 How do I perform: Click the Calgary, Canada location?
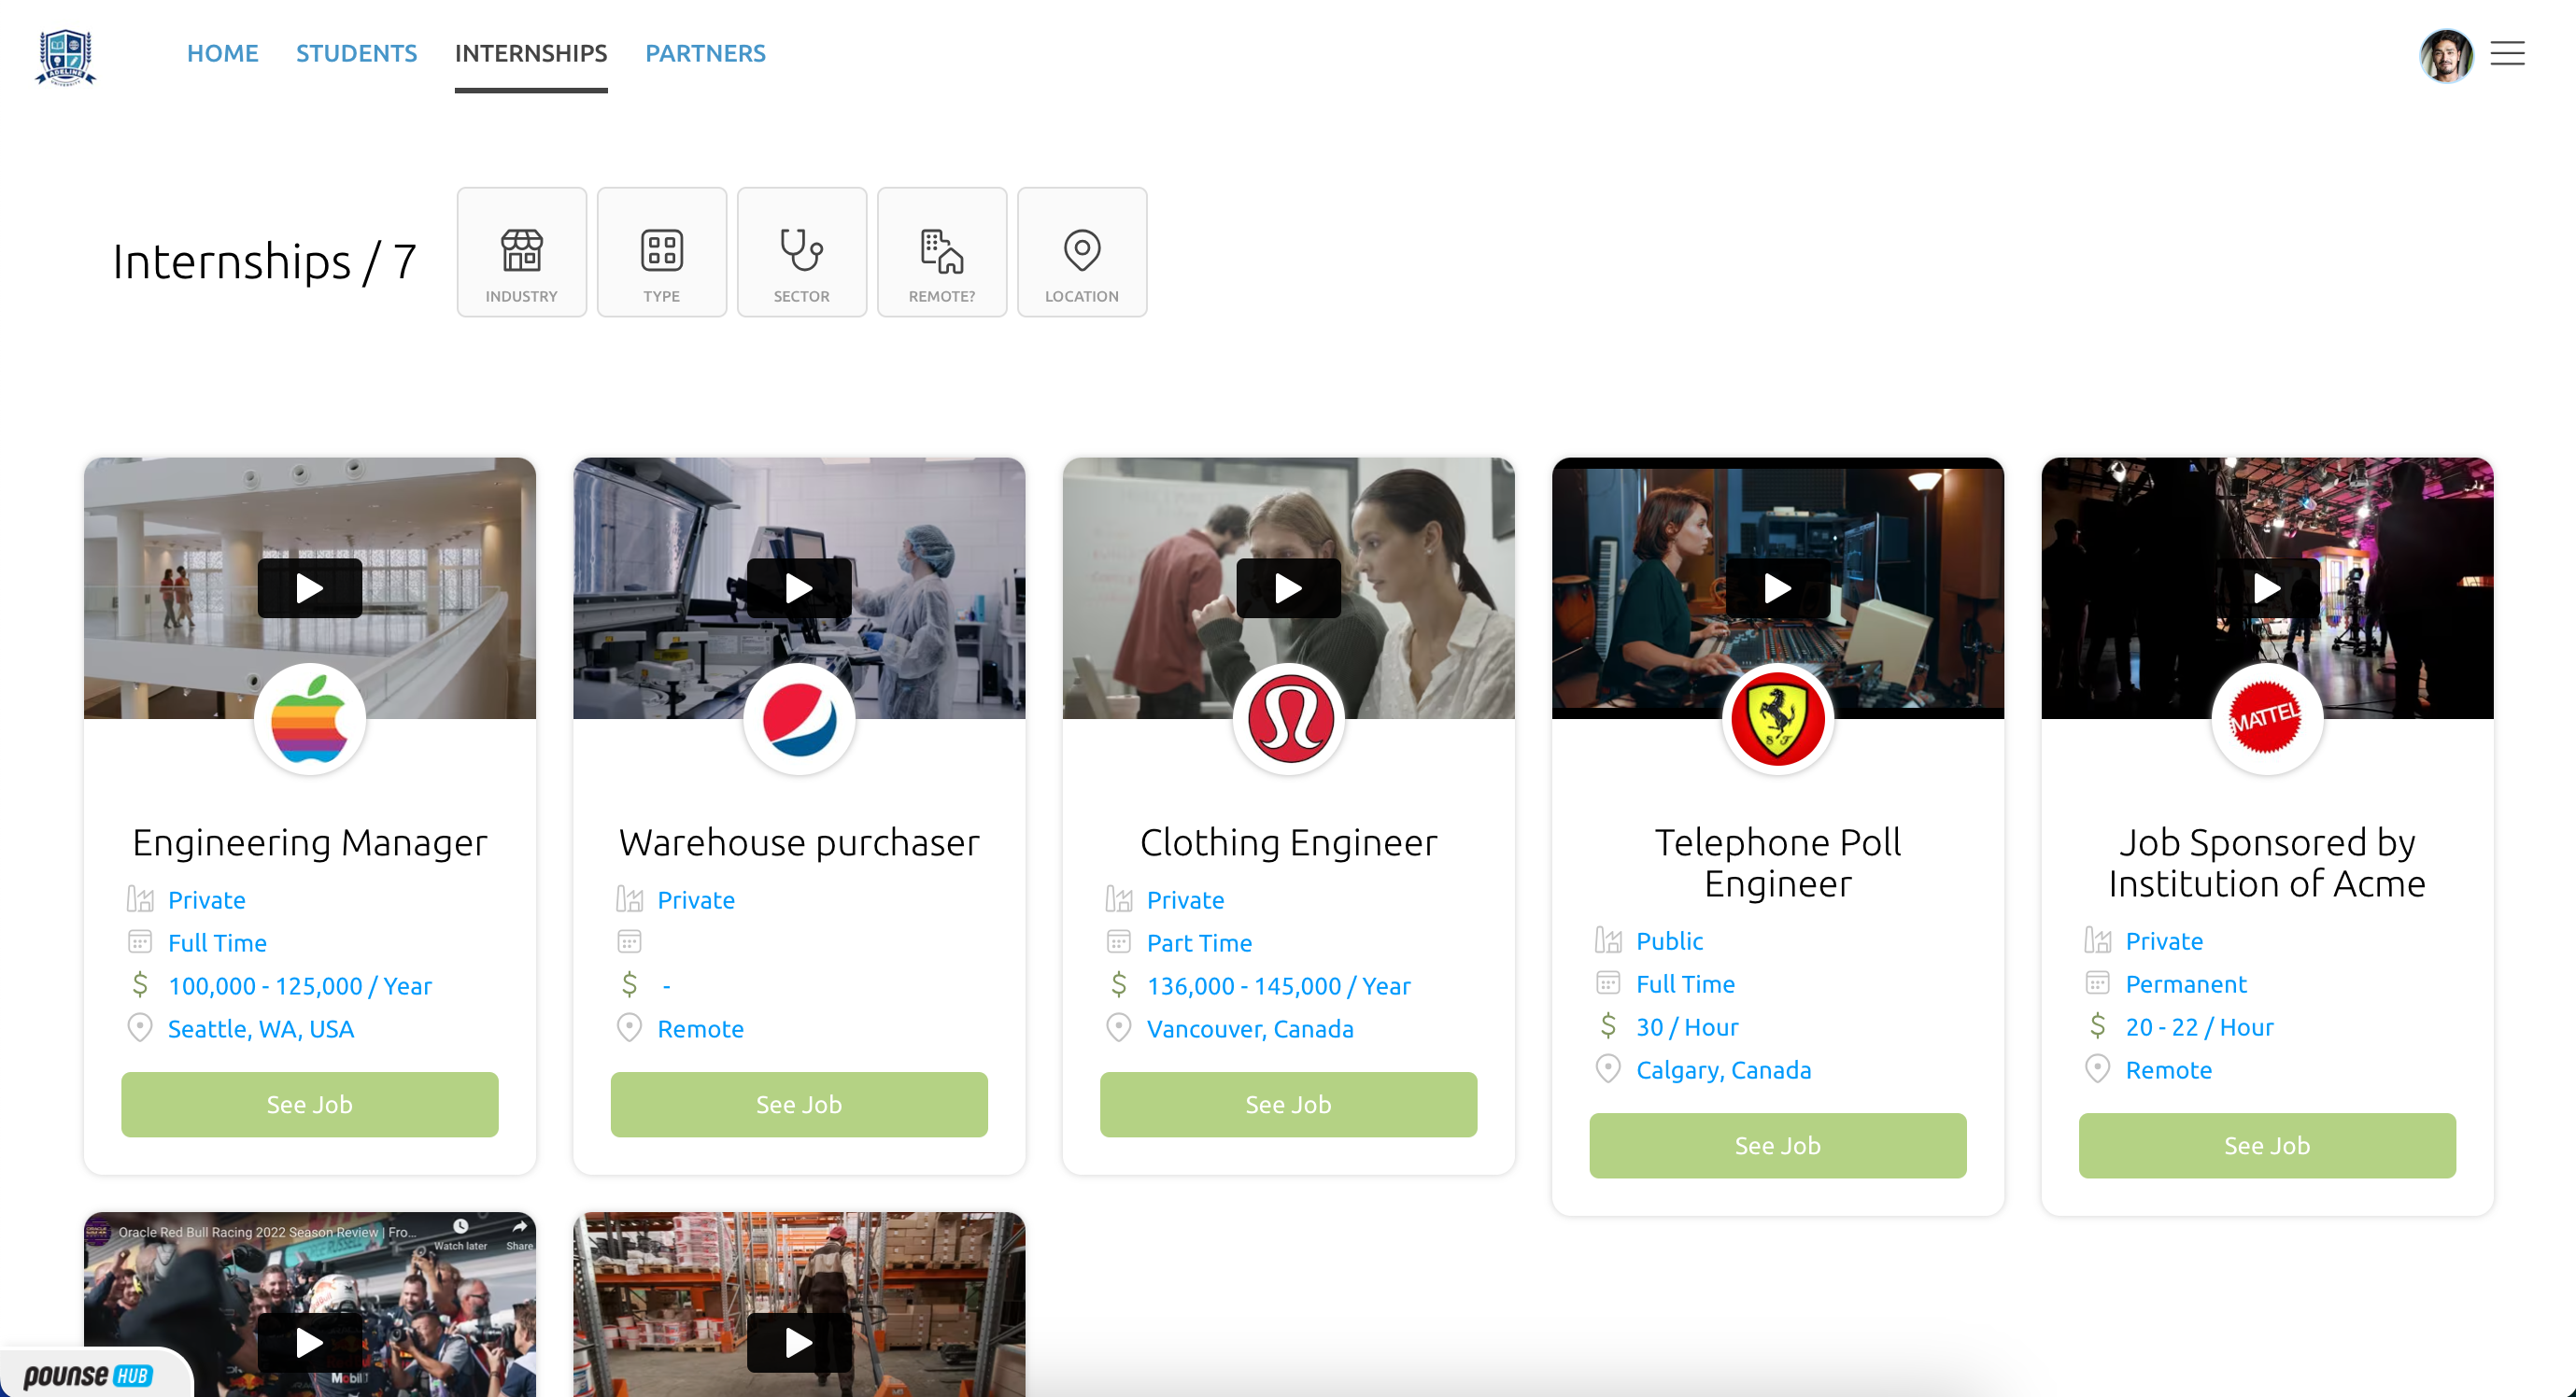click(x=1723, y=1070)
